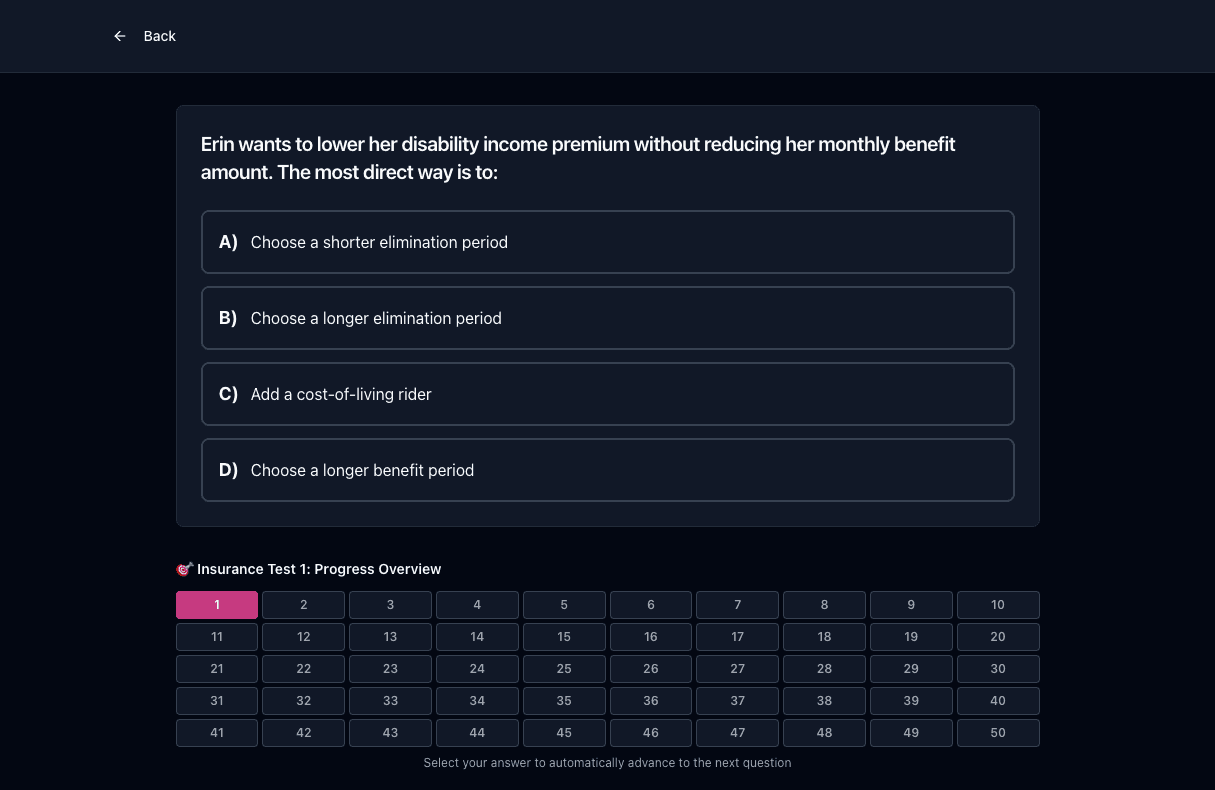Navigate to question 26

651,669
